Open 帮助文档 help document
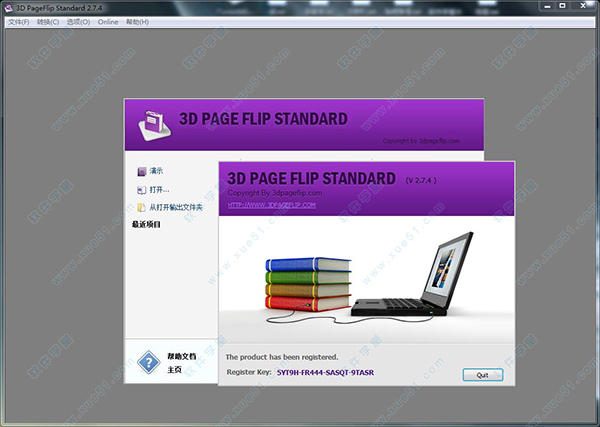The height and width of the screenshot is (427, 600). 182,356
